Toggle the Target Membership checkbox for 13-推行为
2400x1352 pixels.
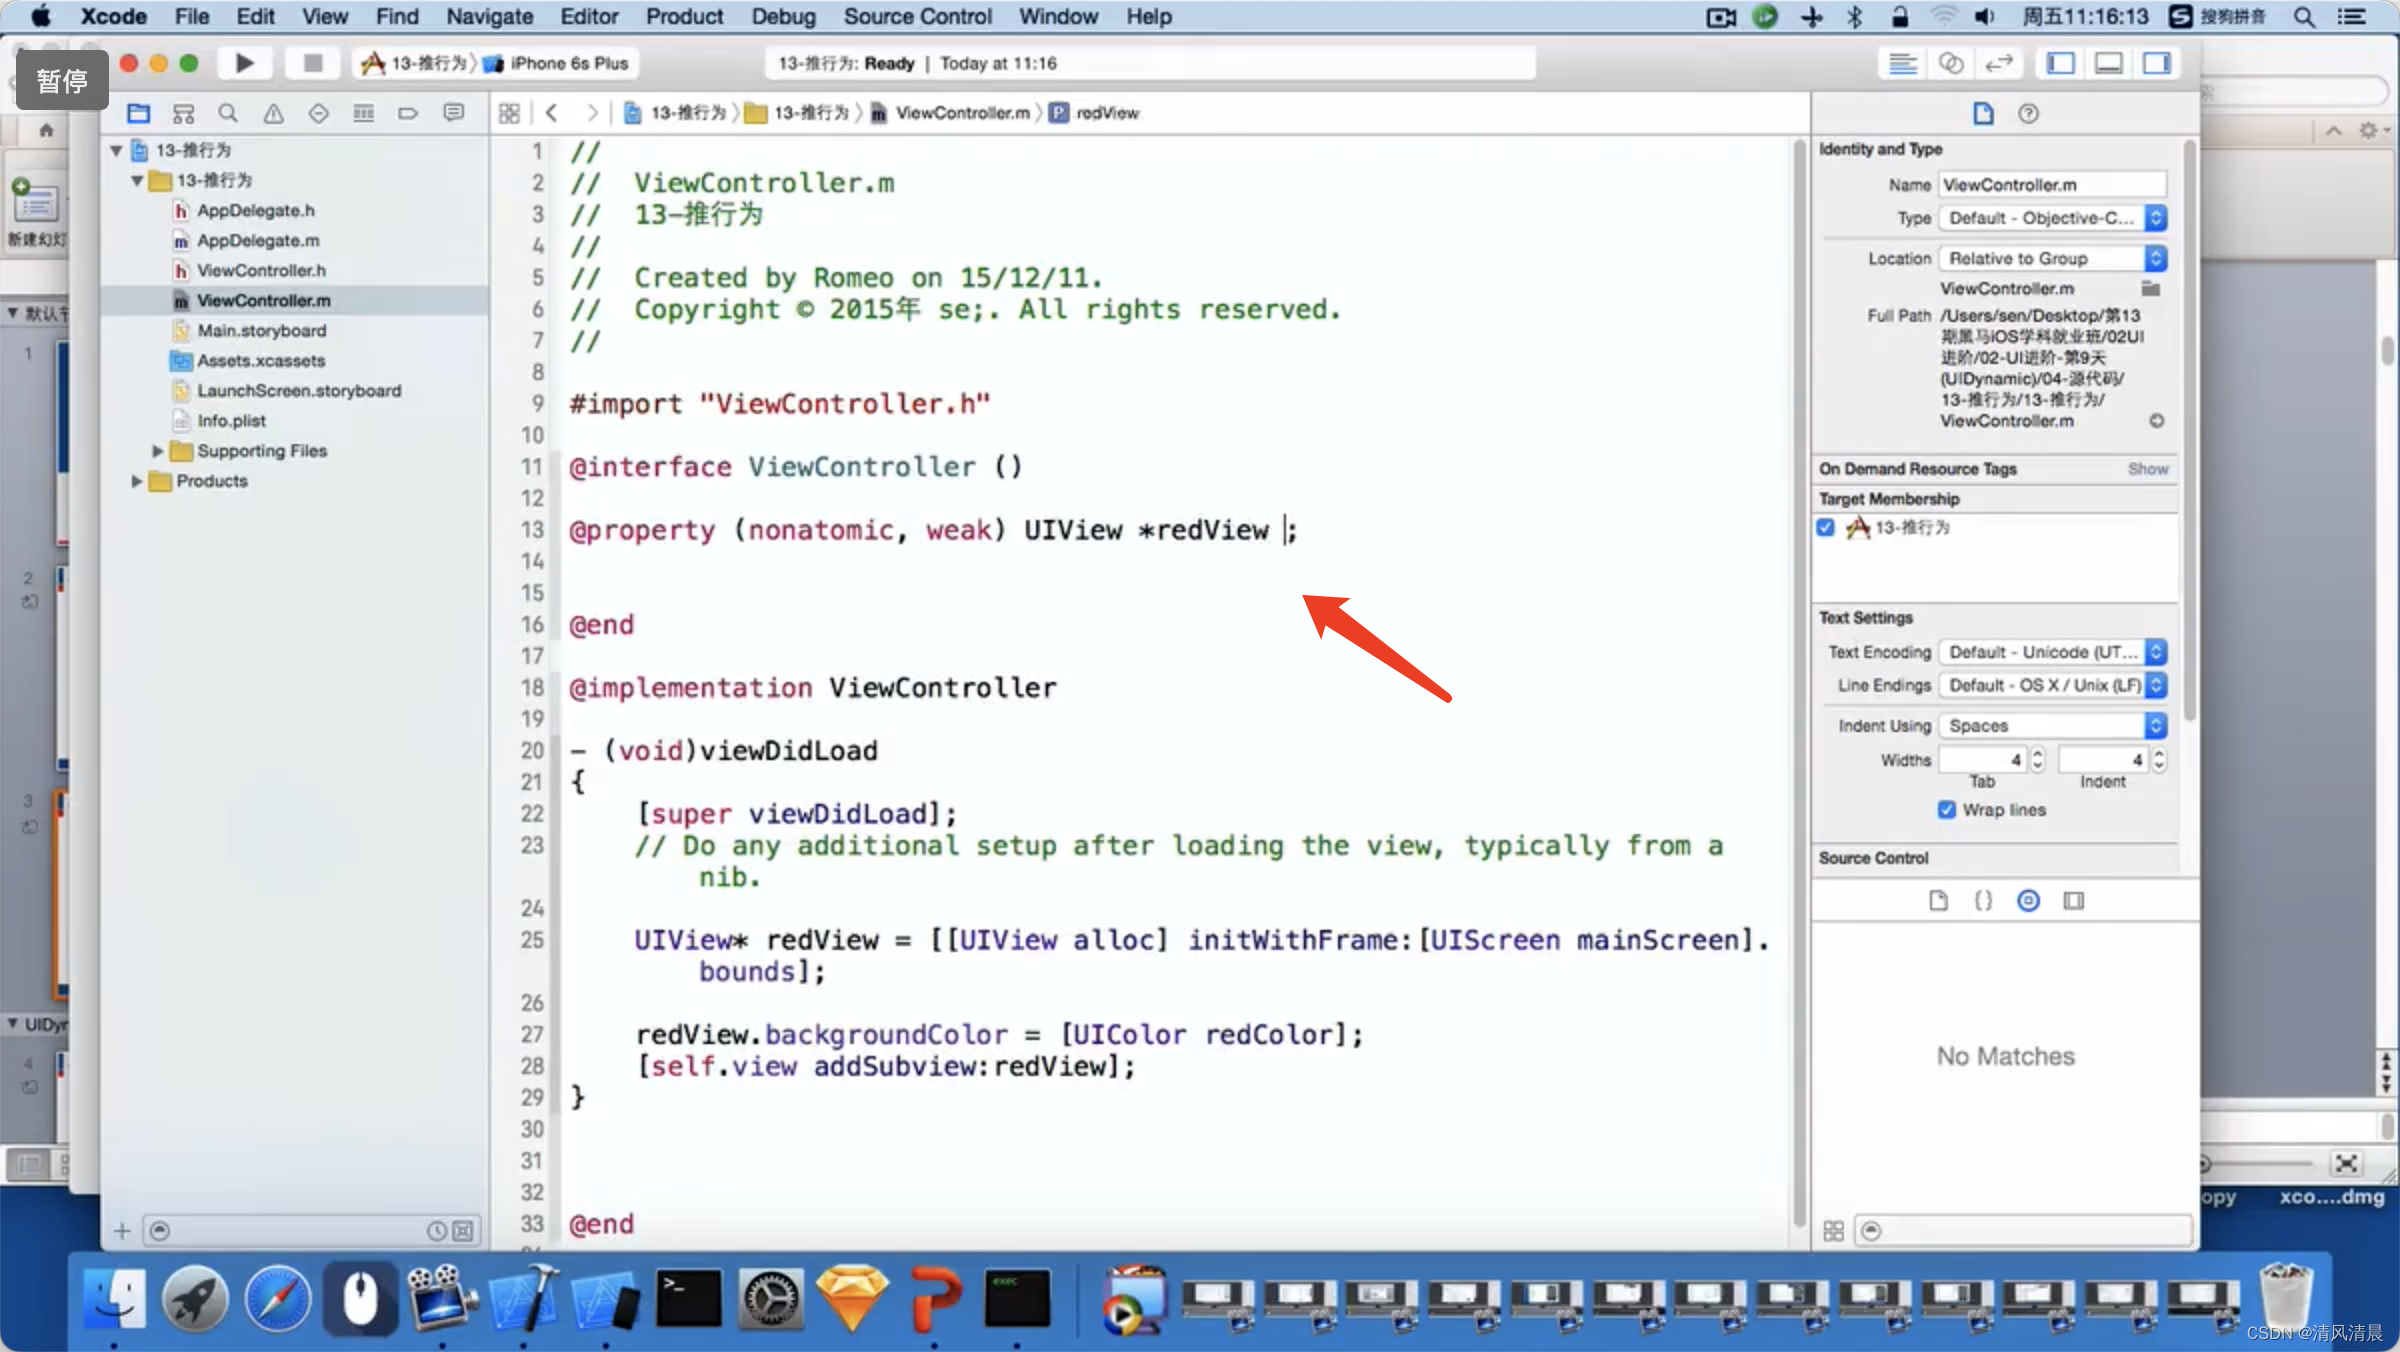point(1825,526)
